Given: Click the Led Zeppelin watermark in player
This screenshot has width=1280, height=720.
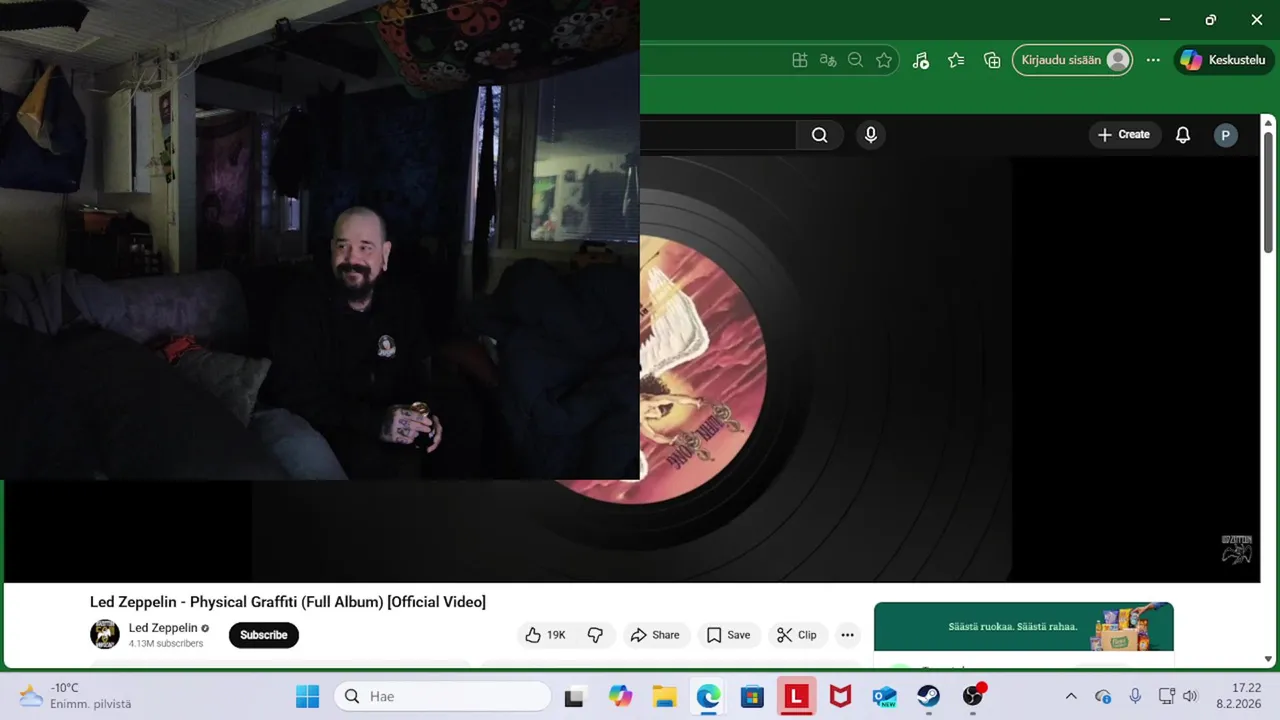Looking at the screenshot, I should 1237,550.
